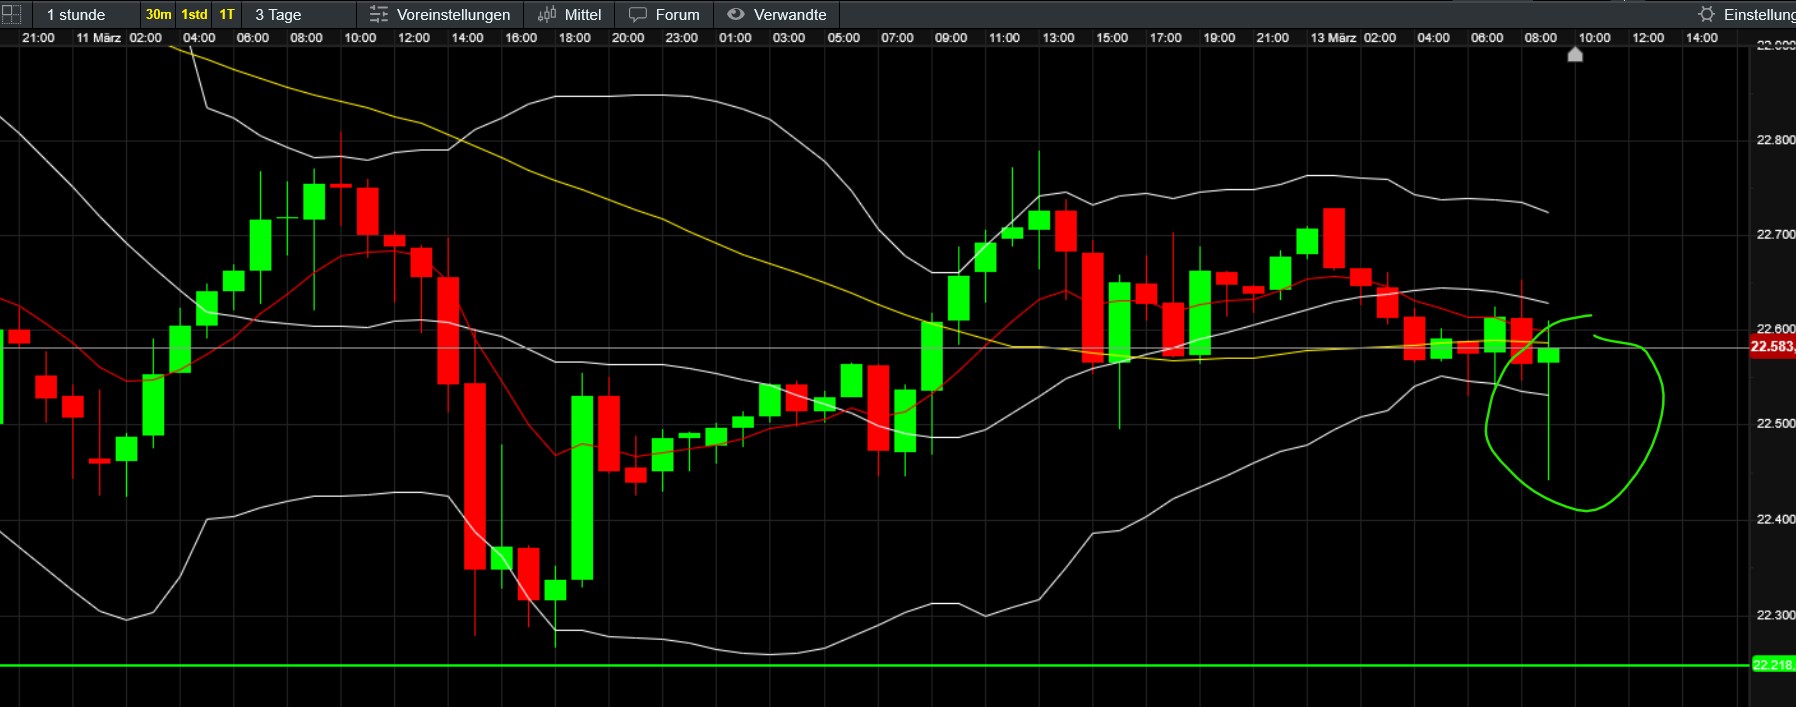Click the '13 März' date label
The image size is (1796, 707).
(x=1333, y=38)
